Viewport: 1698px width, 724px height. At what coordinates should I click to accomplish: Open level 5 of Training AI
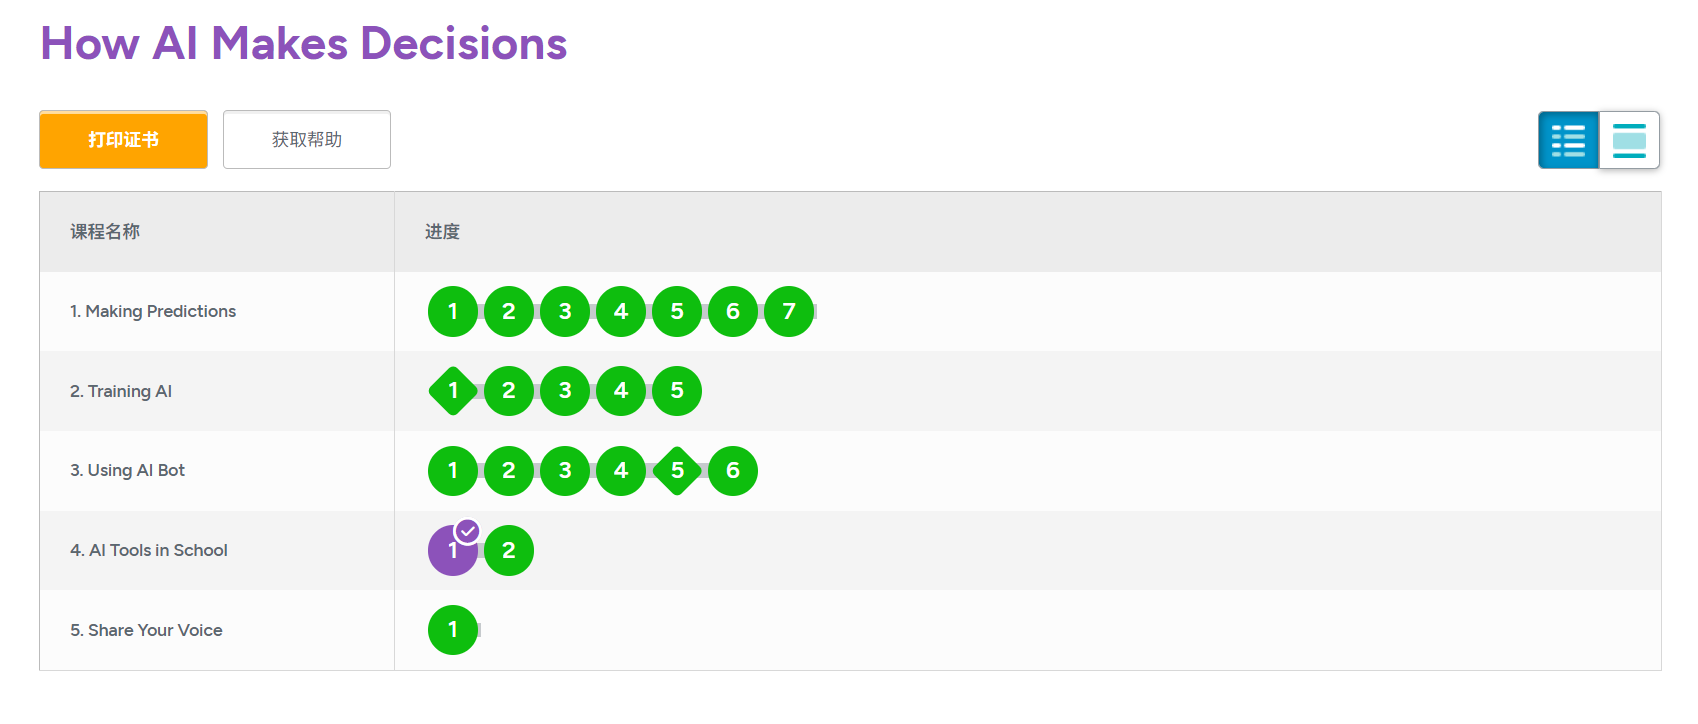677,391
